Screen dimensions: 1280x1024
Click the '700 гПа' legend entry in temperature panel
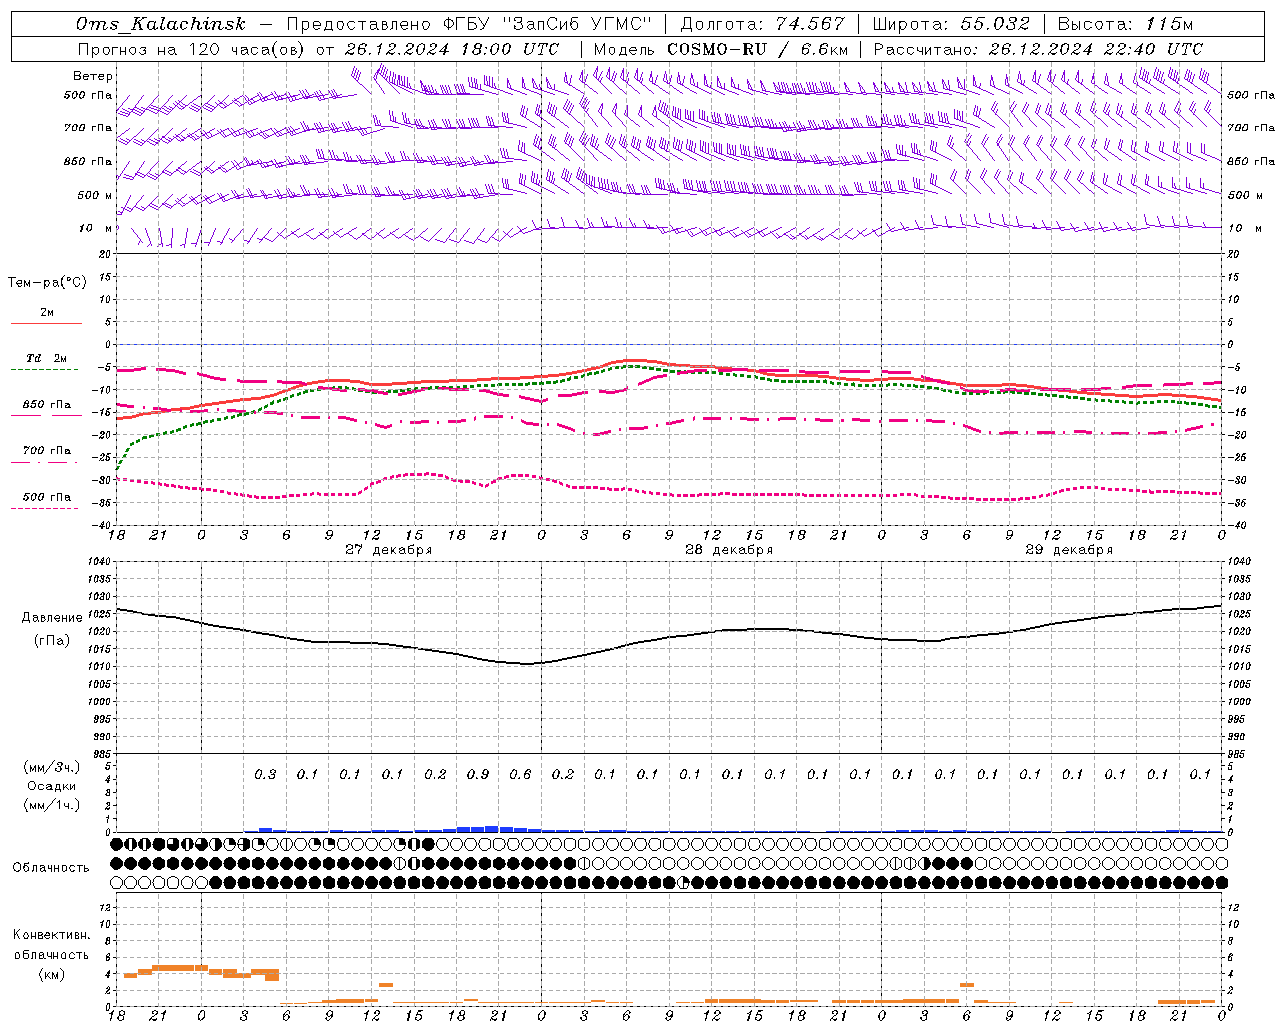coord(46,451)
